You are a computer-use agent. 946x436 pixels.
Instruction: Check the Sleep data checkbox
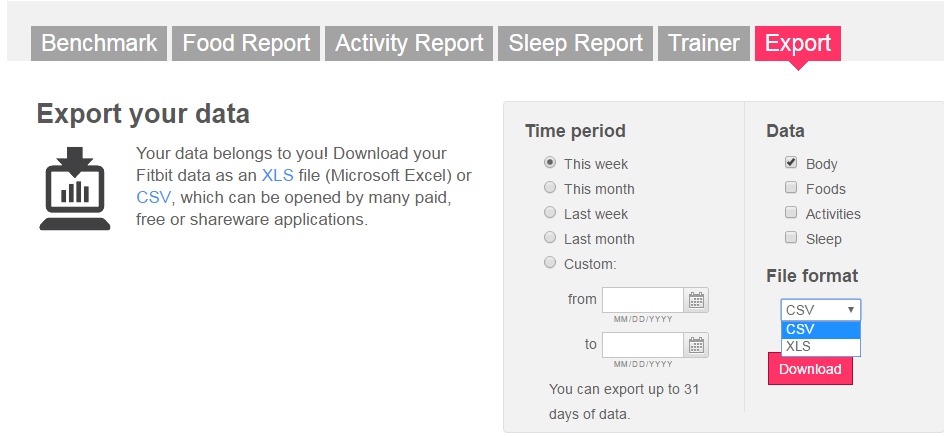coord(791,238)
